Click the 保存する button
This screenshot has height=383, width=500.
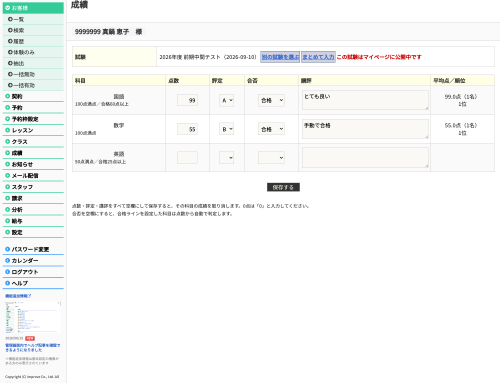tap(283, 187)
